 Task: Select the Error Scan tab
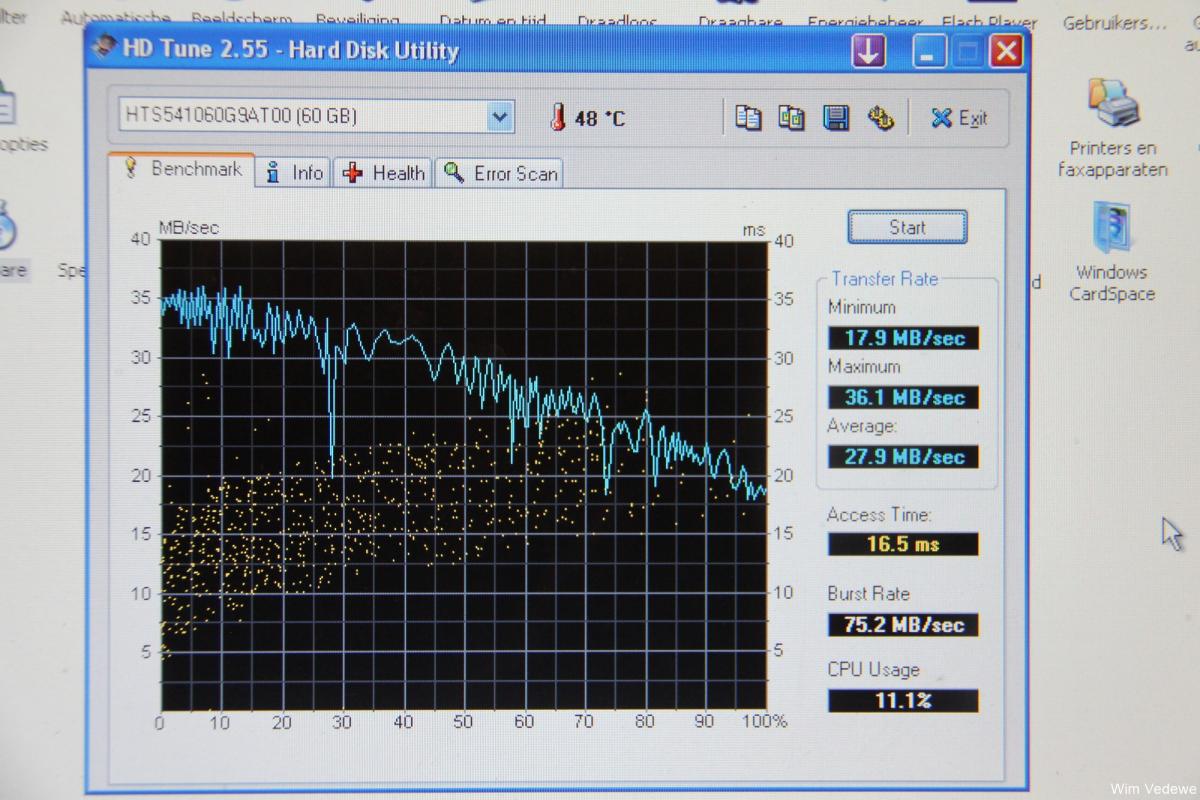coord(501,173)
